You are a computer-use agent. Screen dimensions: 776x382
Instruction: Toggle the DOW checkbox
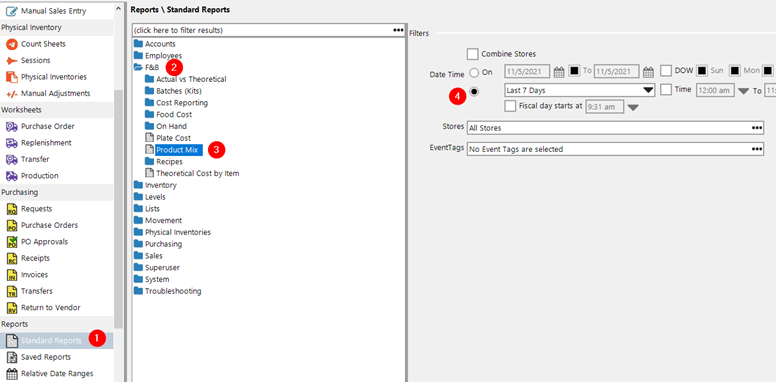click(x=666, y=71)
